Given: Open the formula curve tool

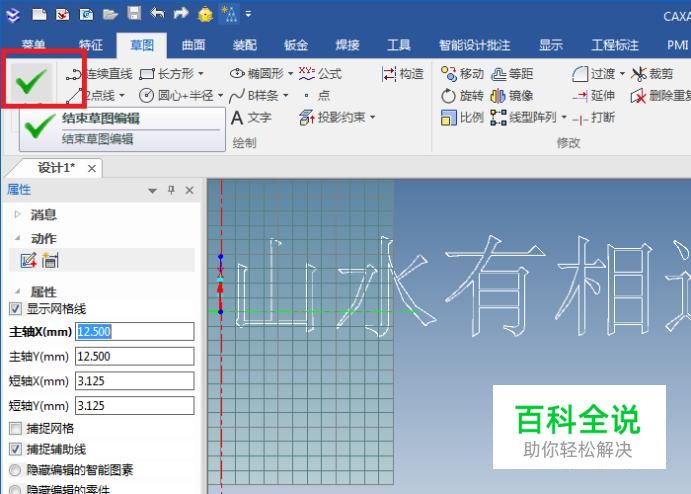Looking at the screenshot, I should coord(320,74).
